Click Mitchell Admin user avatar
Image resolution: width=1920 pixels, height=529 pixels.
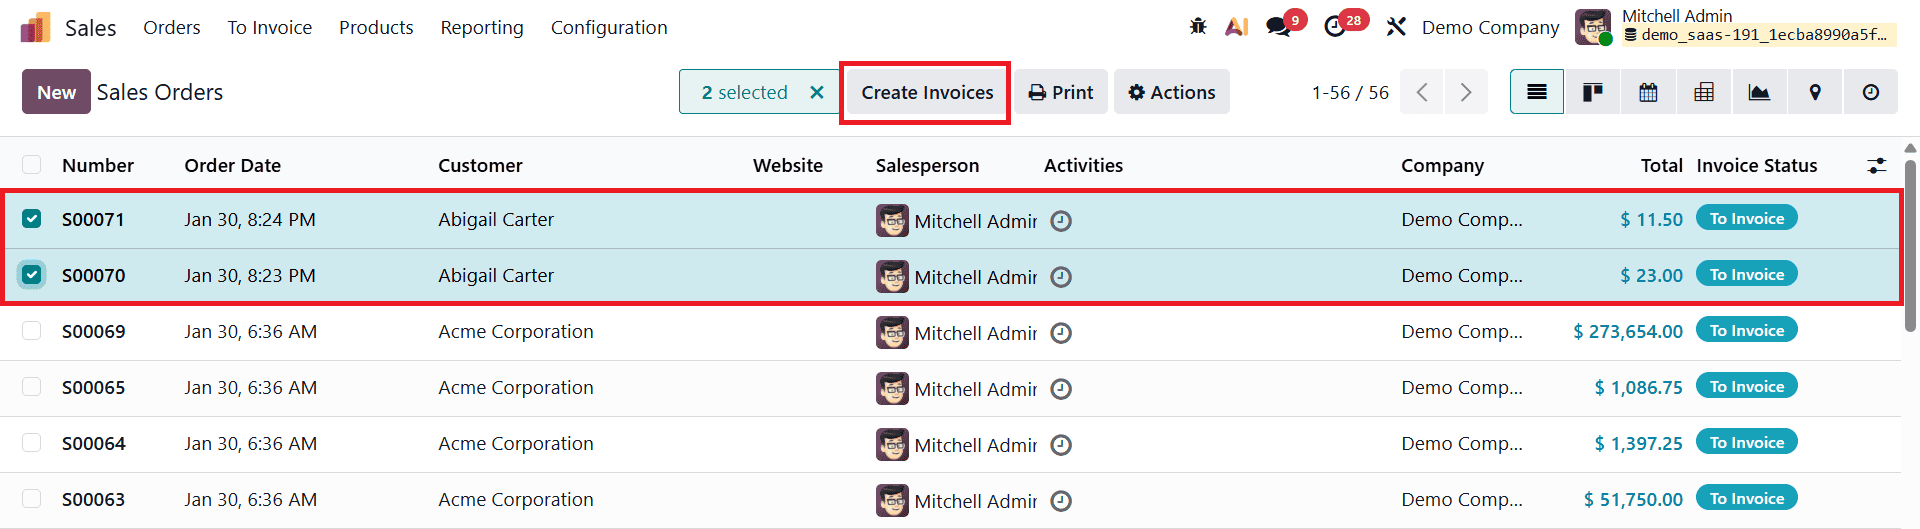pos(1593,27)
